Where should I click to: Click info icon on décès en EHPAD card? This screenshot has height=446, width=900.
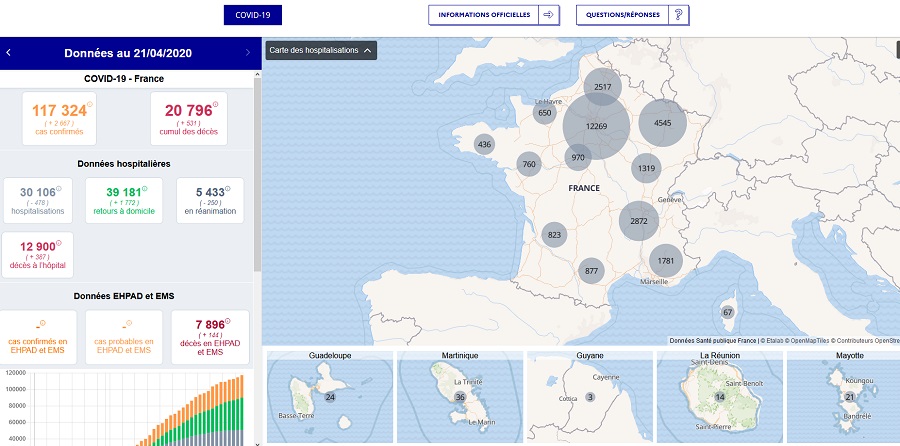231,322
